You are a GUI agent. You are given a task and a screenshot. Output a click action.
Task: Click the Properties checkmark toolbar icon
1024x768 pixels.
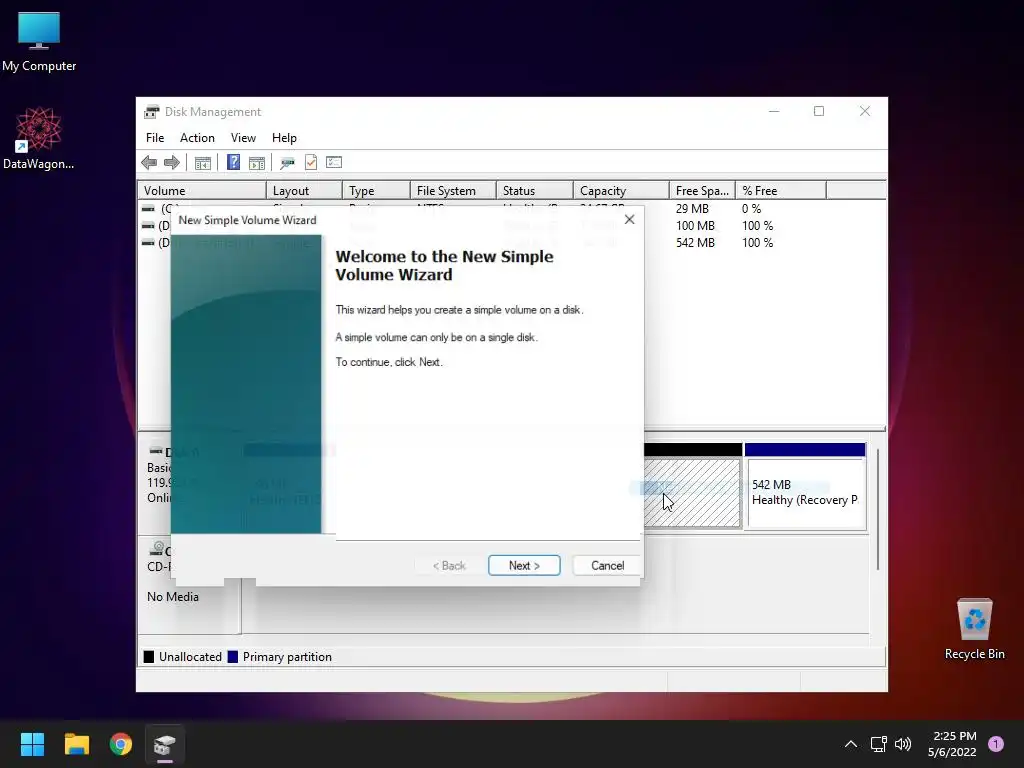(311, 163)
